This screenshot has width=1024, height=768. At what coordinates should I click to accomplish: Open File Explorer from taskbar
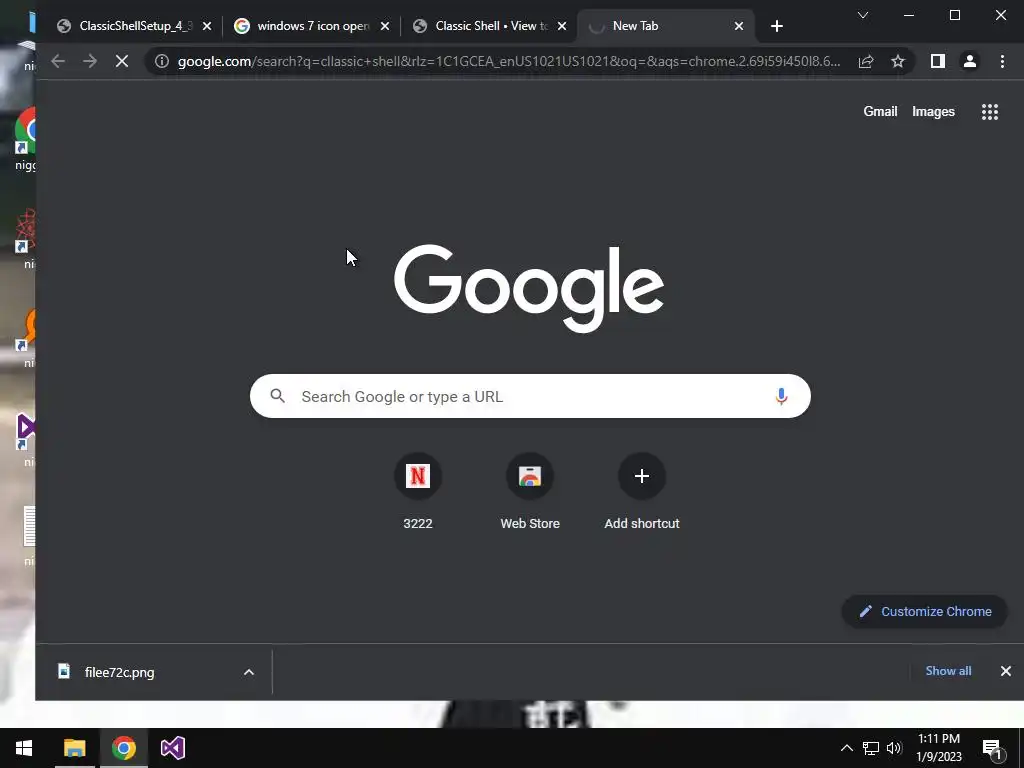74,748
